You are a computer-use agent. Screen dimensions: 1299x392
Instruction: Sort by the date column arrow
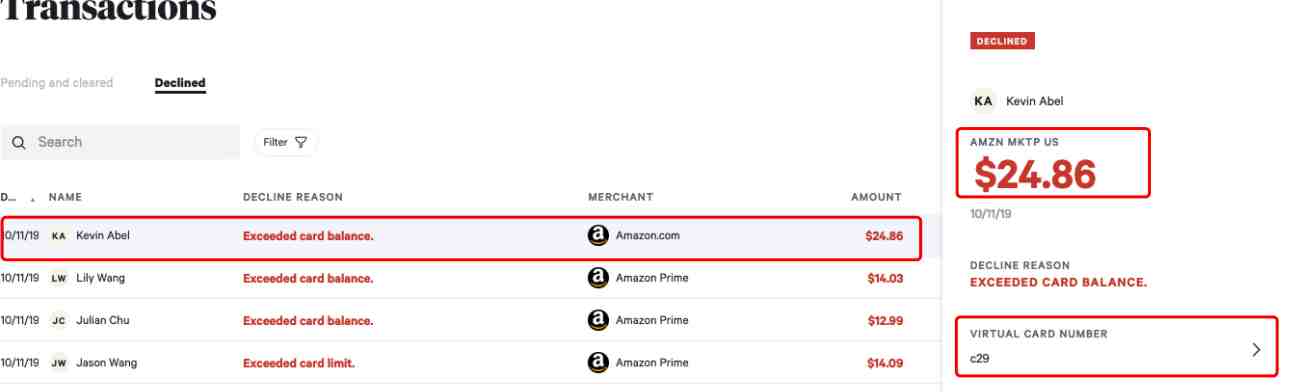coord(33,199)
